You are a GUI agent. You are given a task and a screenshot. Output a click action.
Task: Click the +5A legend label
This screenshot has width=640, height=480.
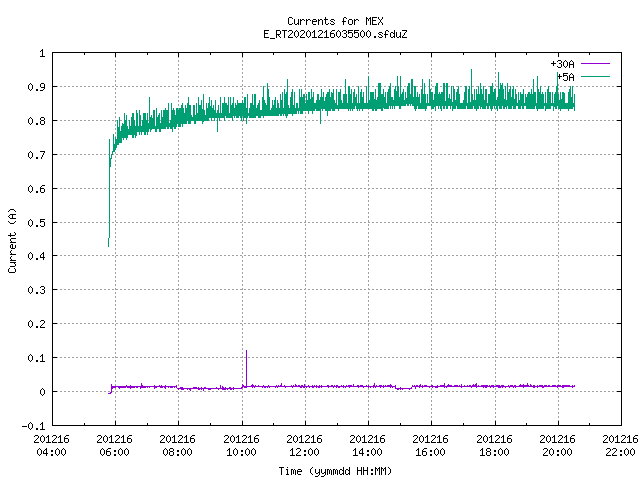coord(566,77)
